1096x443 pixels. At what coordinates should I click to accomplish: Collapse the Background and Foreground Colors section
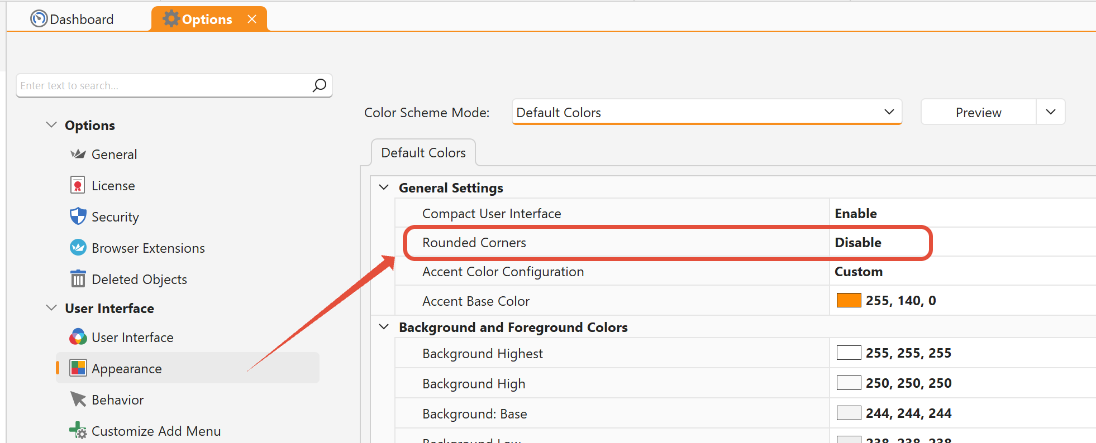point(384,327)
